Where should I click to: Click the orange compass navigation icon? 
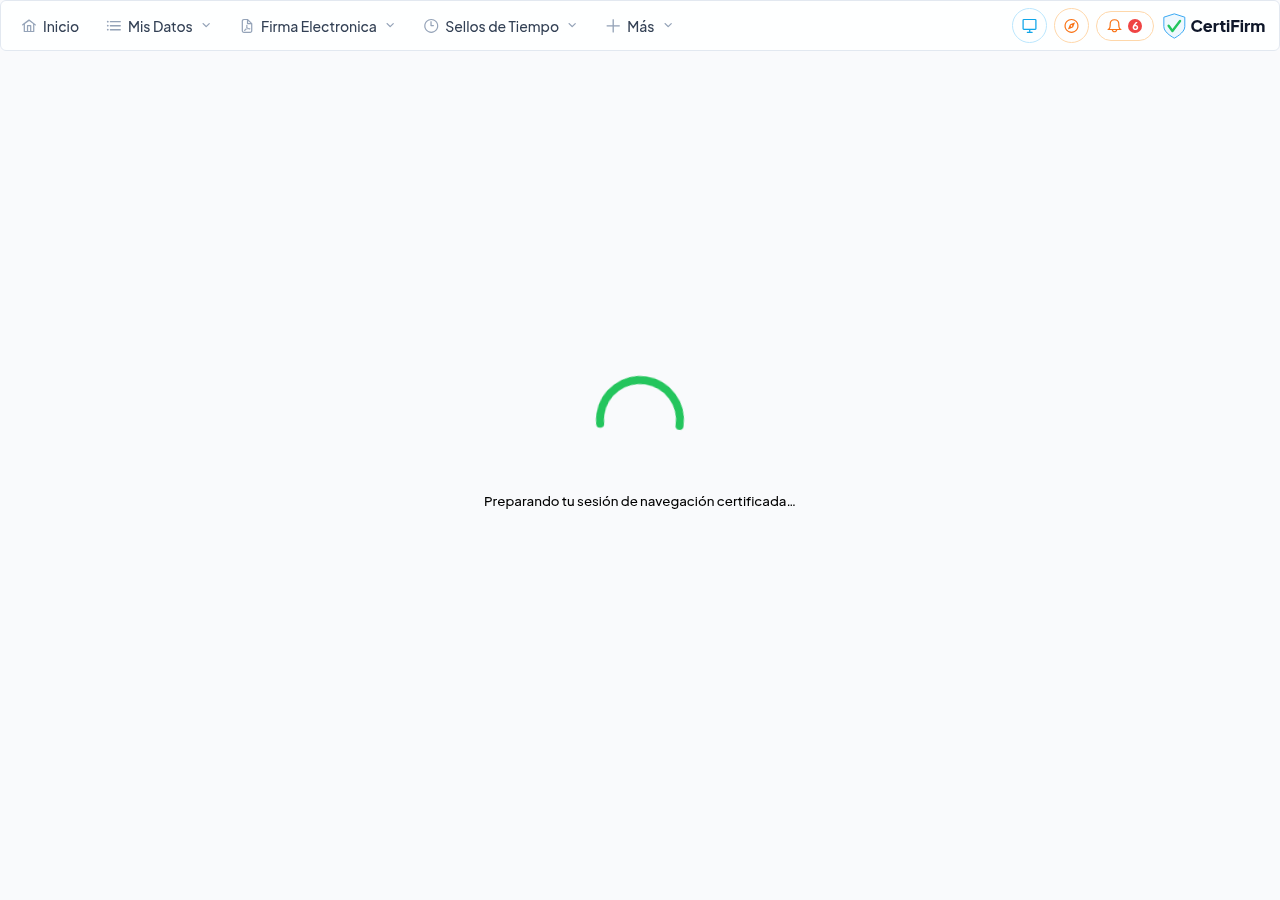point(1071,25)
